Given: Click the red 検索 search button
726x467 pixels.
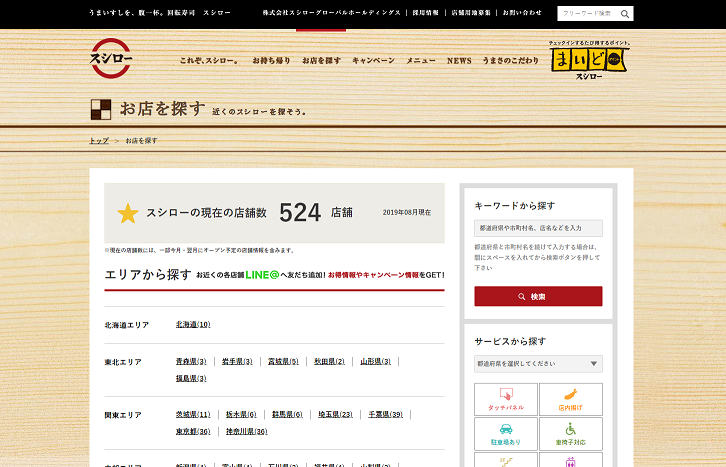Looking at the screenshot, I should 538,296.
